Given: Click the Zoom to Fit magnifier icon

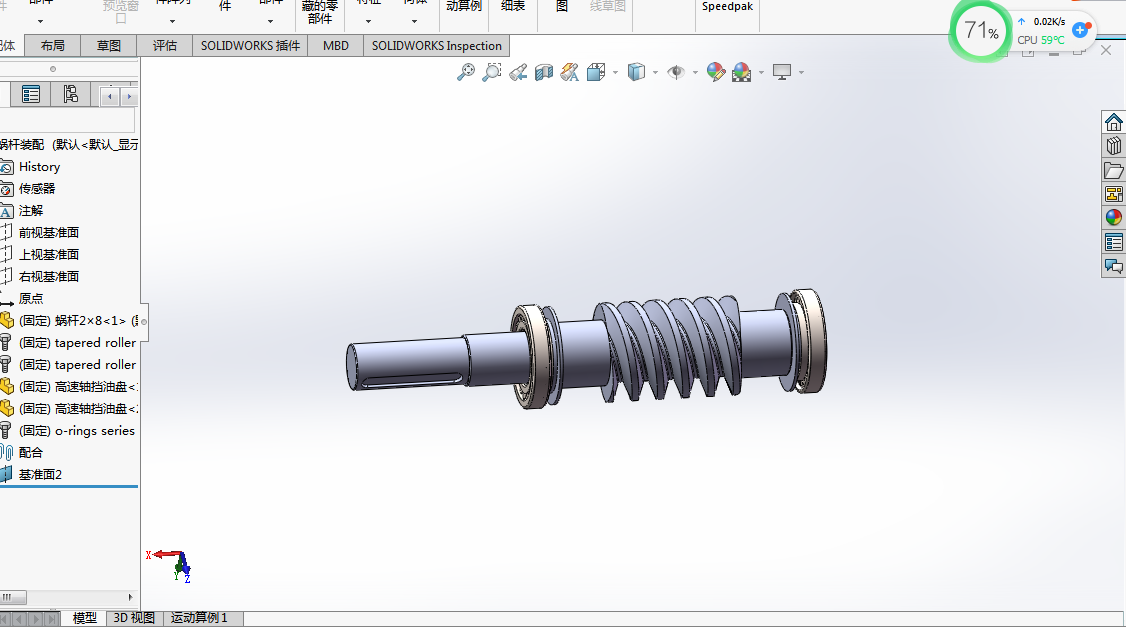Looking at the screenshot, I should [x=466, y=72].
